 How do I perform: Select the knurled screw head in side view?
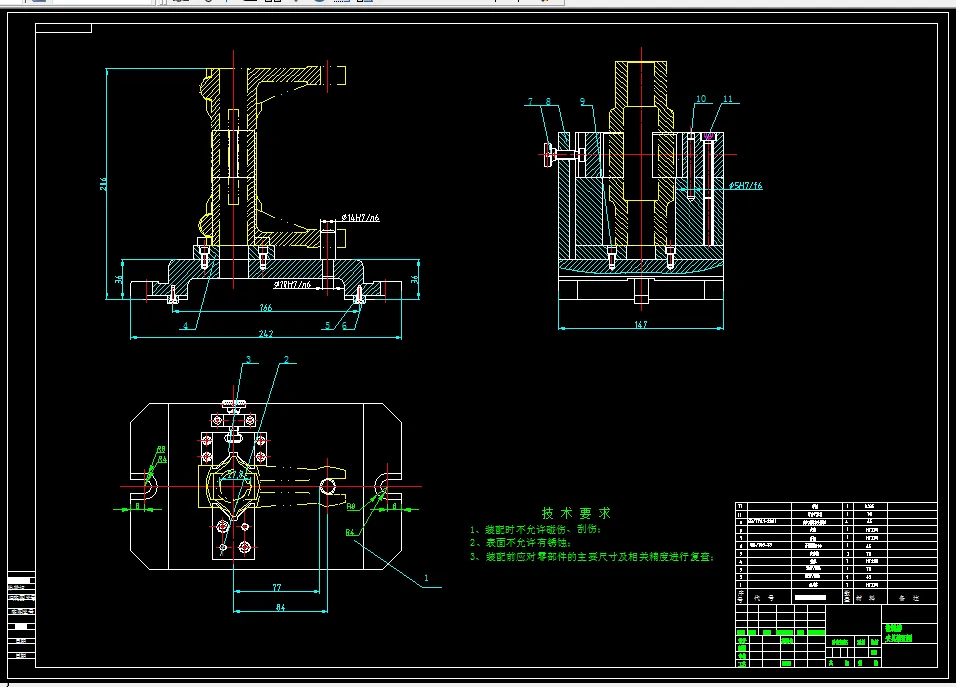pyautogui.click(x=548, y=155)
